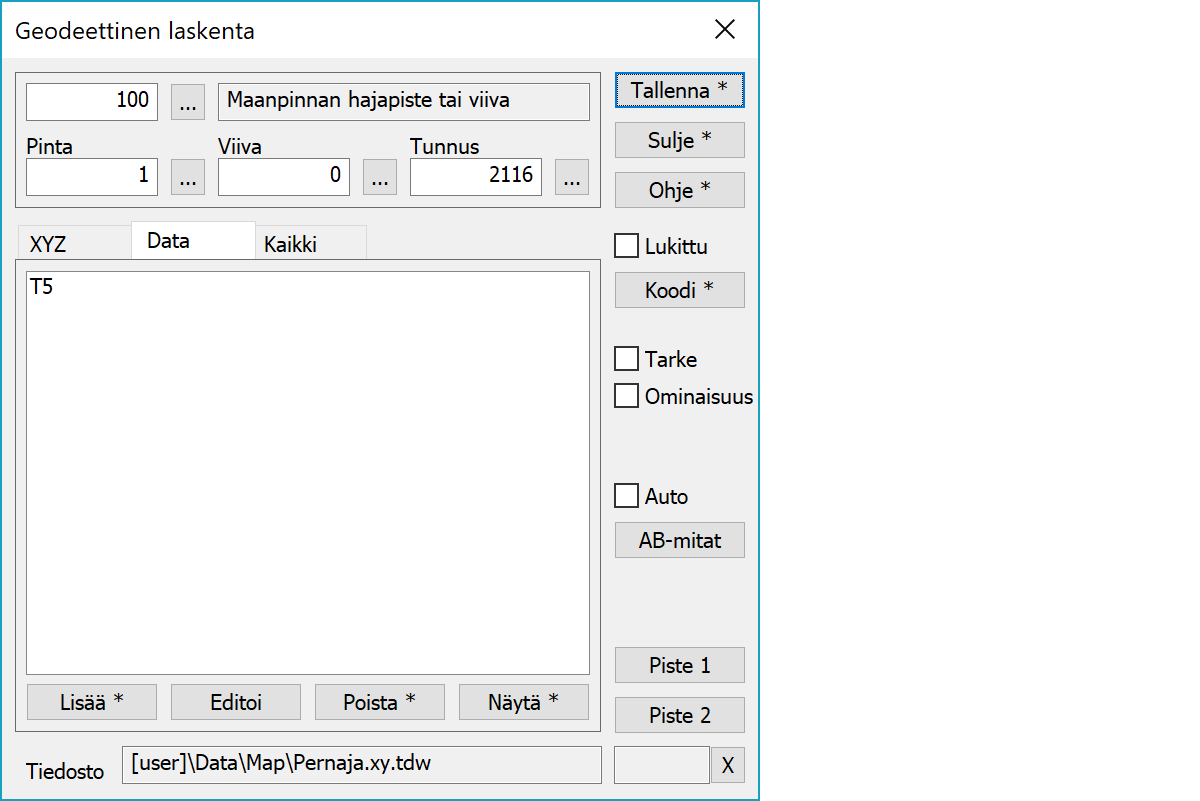This screenshot has height=801, width=1200.
Task: Toggle the Tarke checkbox
Action: click(627, 359)
